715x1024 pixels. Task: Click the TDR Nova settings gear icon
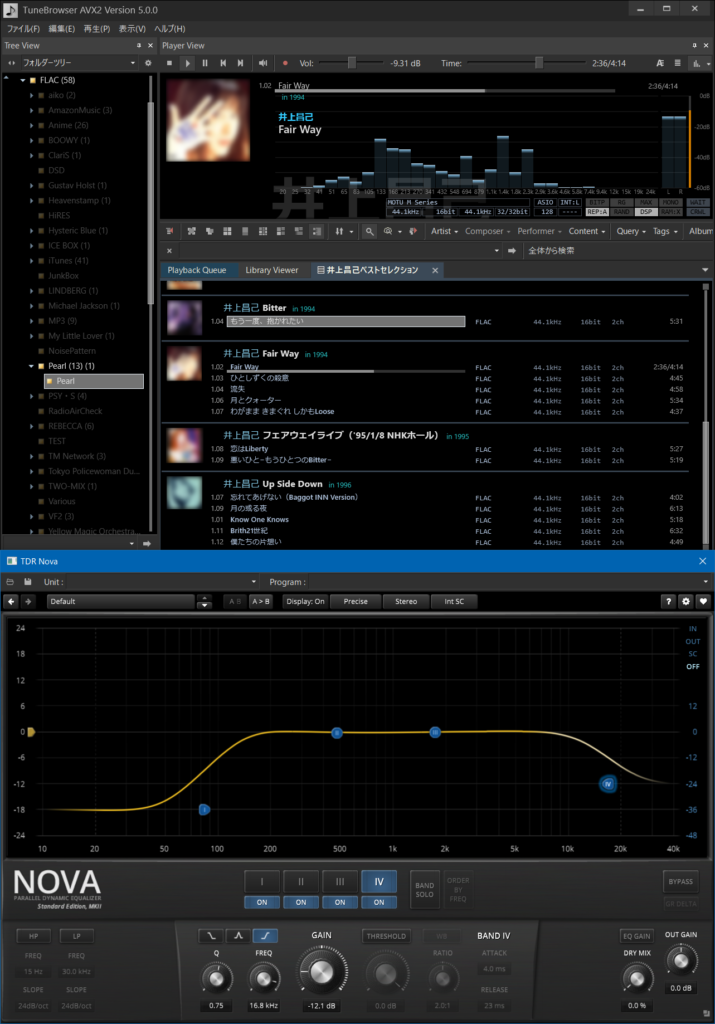click(686, 601)
